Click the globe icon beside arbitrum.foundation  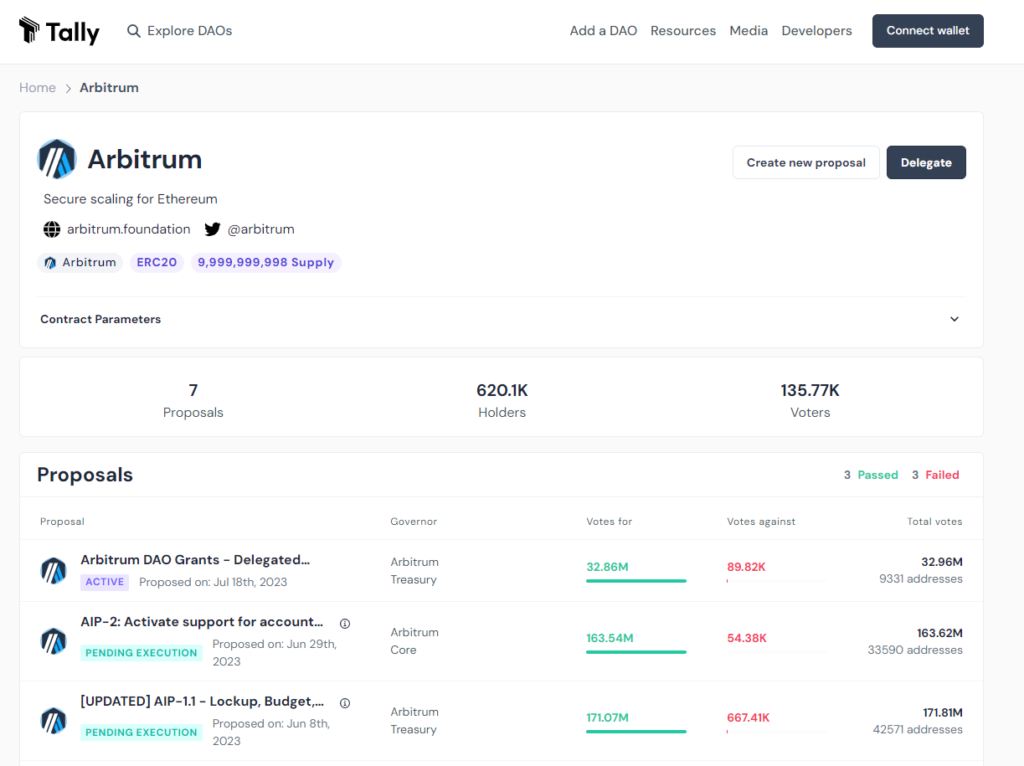tap(52, 229)
